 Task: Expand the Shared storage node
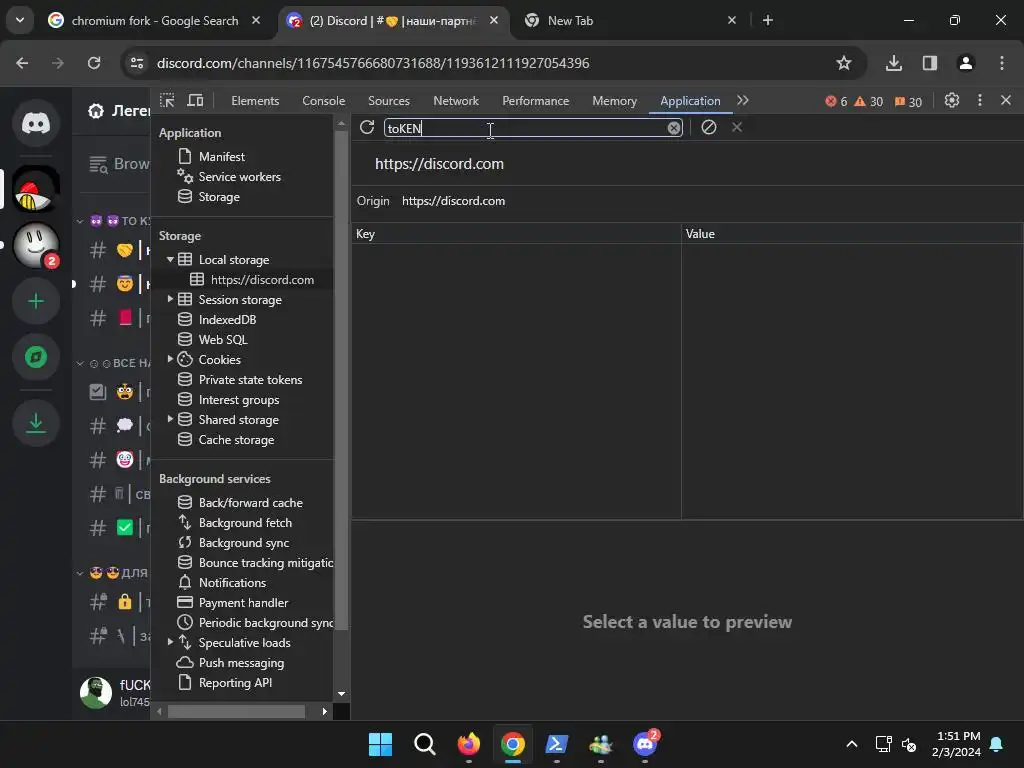pyautogui.click(x=170, y=419)
